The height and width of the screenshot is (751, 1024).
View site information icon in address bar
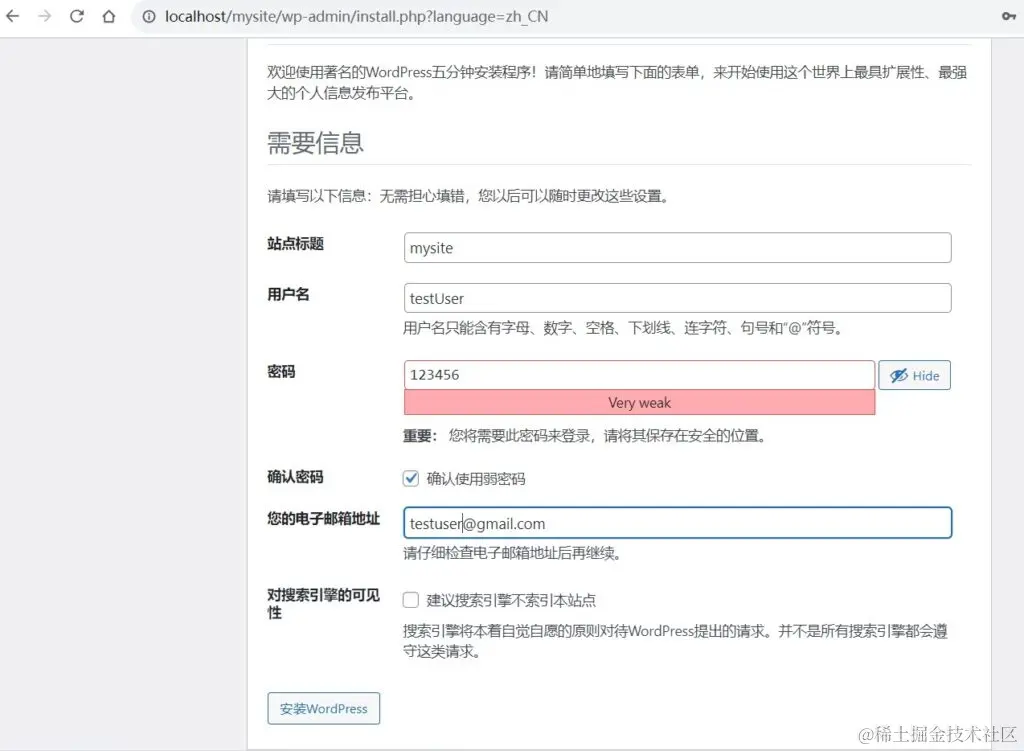[149, 16]
